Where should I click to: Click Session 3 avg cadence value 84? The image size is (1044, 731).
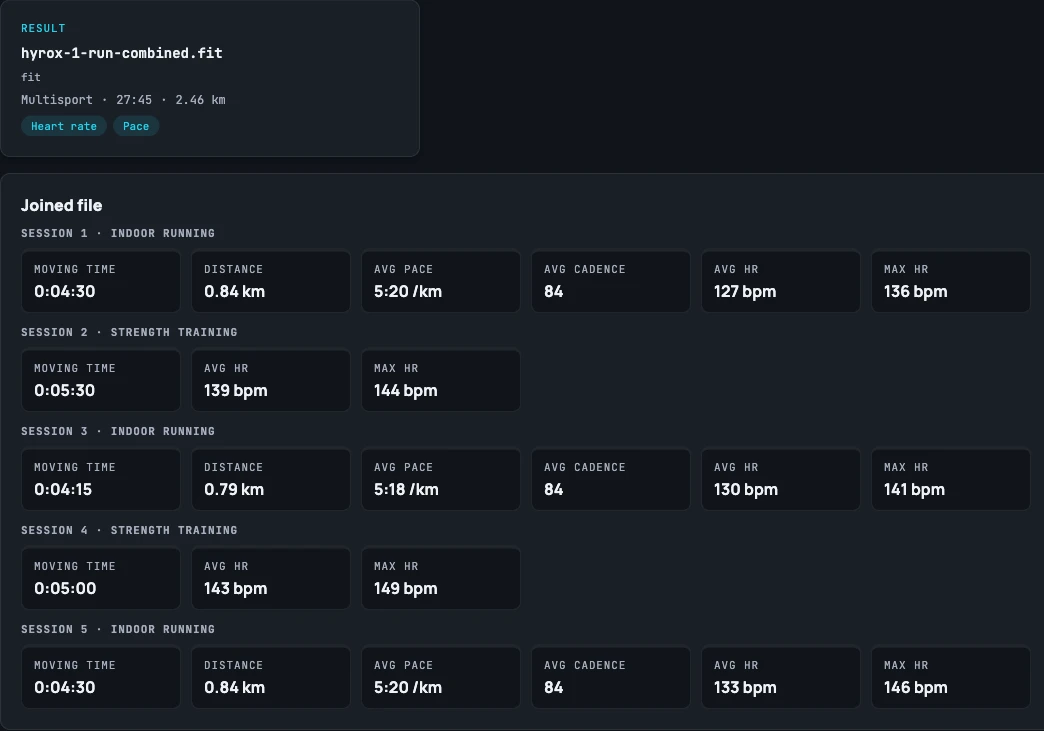point(553,489)
